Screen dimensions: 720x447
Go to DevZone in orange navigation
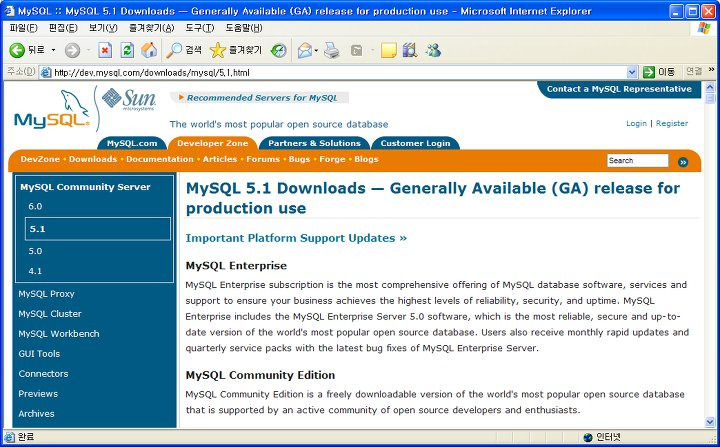40,159
